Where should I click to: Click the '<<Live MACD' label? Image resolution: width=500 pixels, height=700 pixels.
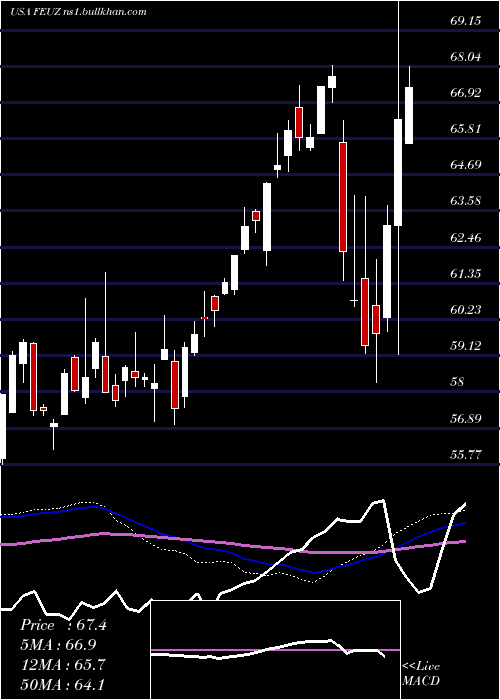point(421,673)
